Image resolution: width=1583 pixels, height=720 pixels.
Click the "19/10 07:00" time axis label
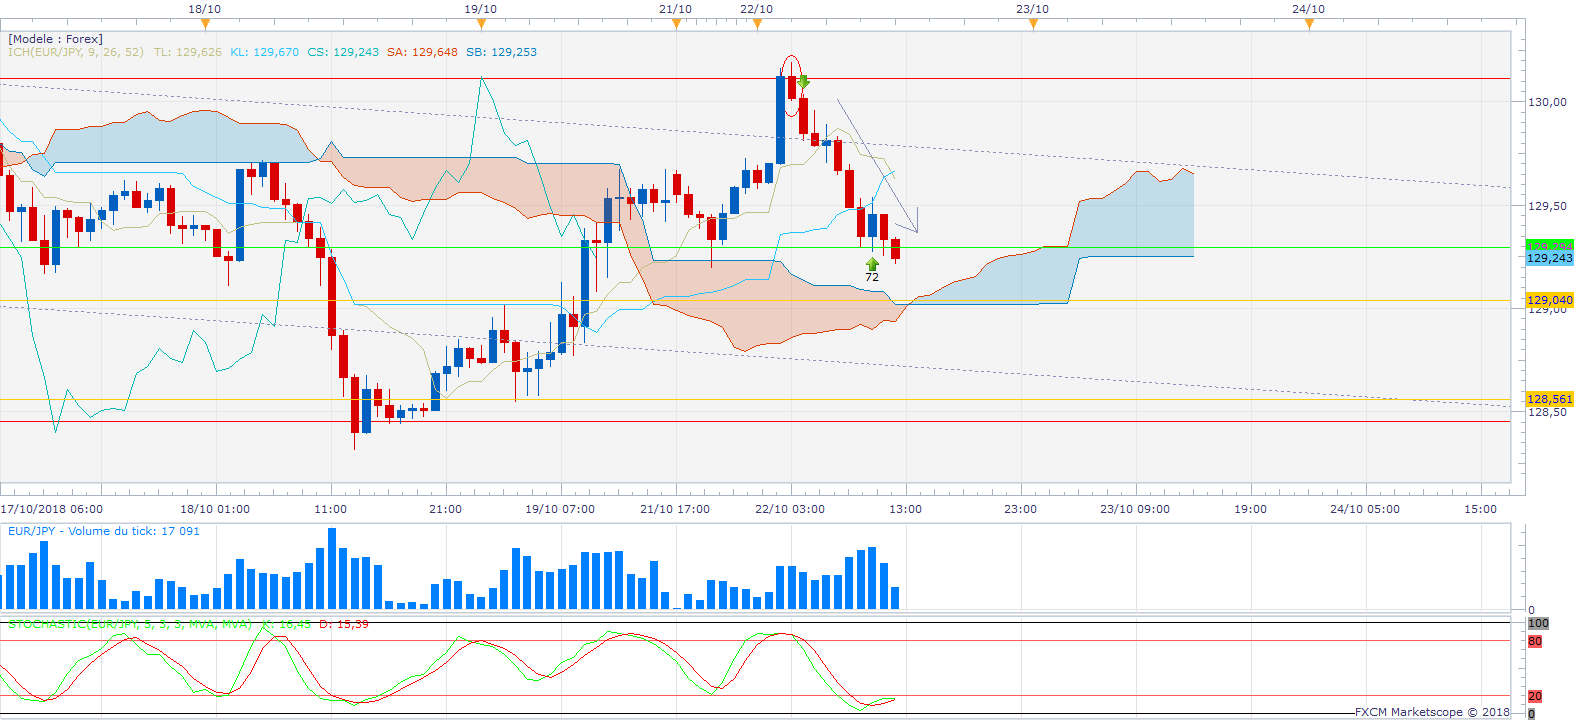pyautogui.click(x=560, y=509)
